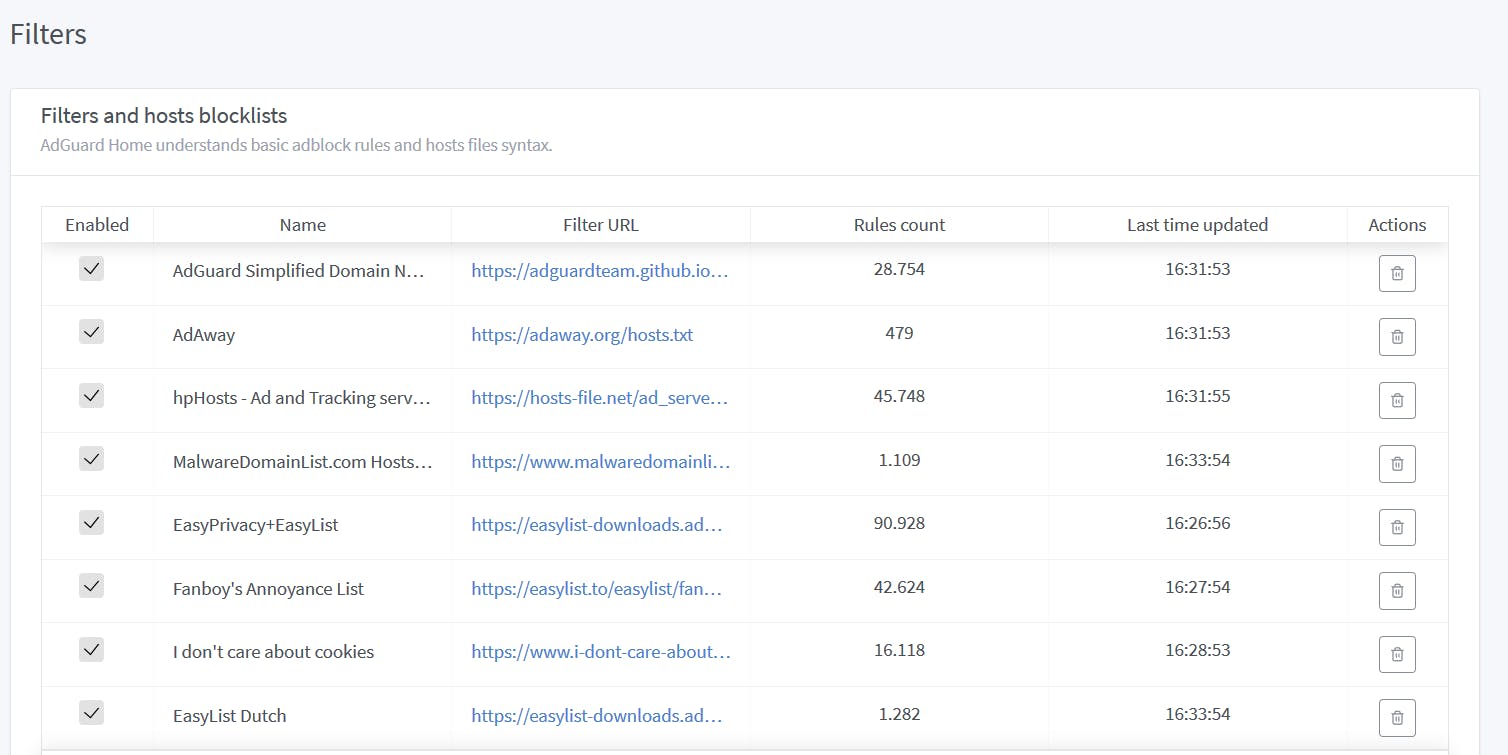Trash the I don't care about cookies filter

1397,654
